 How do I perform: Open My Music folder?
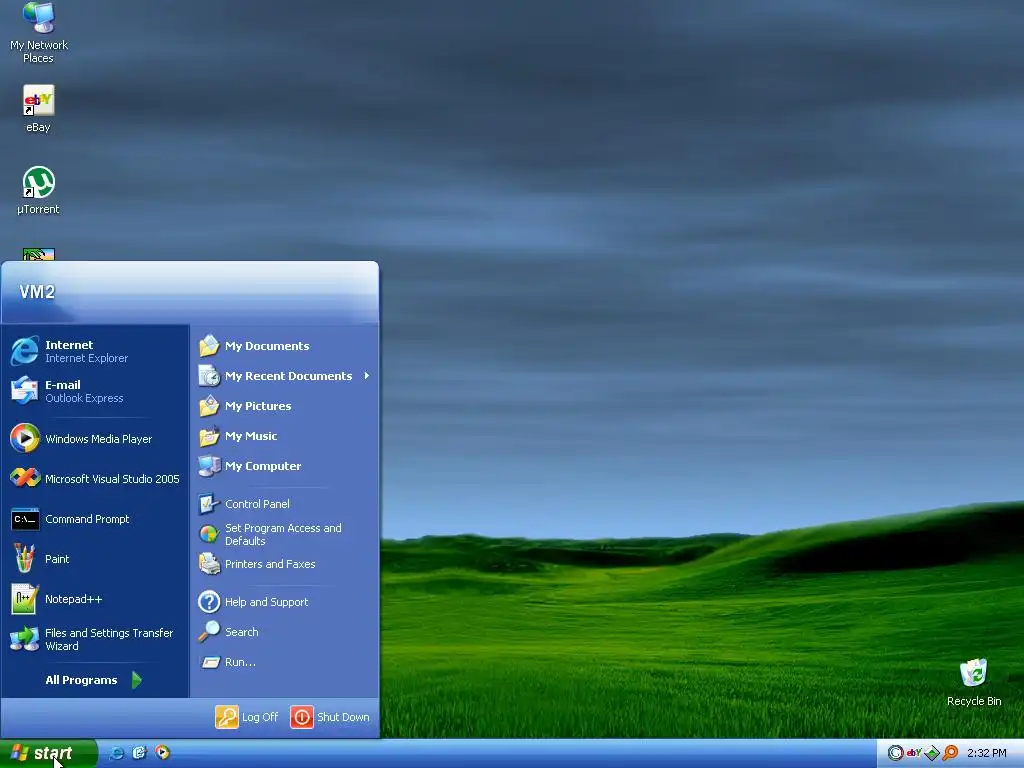285,436
